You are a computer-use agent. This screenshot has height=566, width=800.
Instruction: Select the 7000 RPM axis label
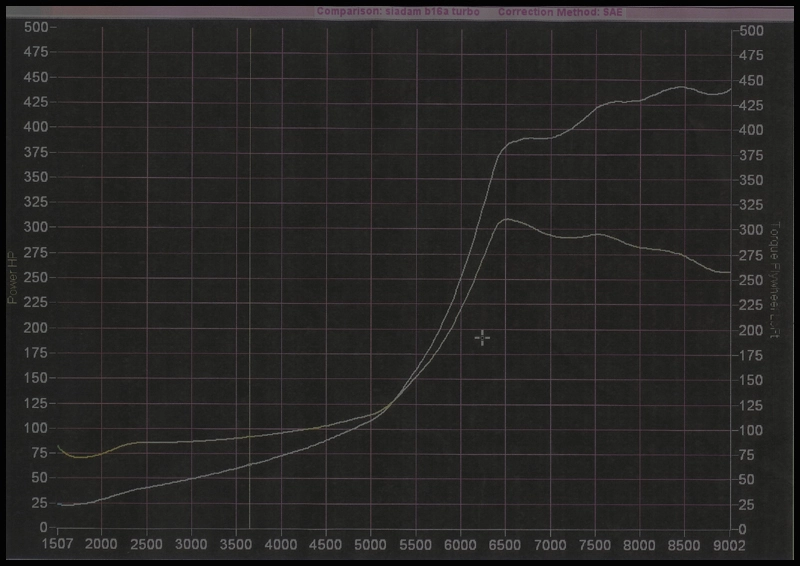(550, 545)
